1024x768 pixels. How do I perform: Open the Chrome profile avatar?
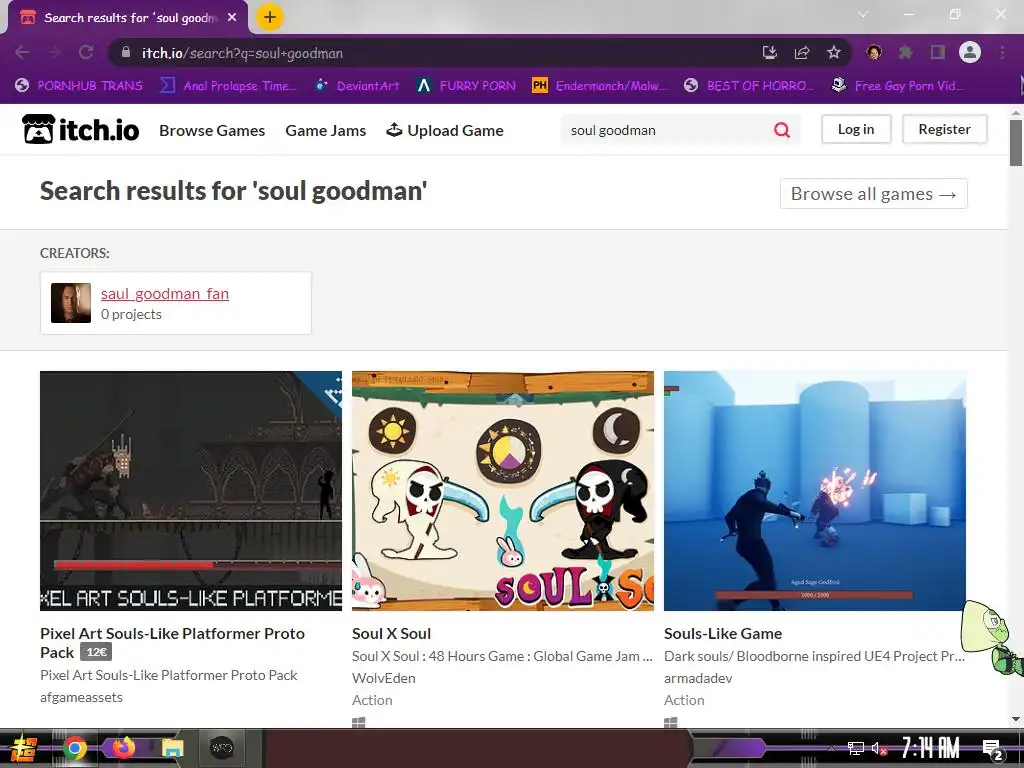(970, 52)
